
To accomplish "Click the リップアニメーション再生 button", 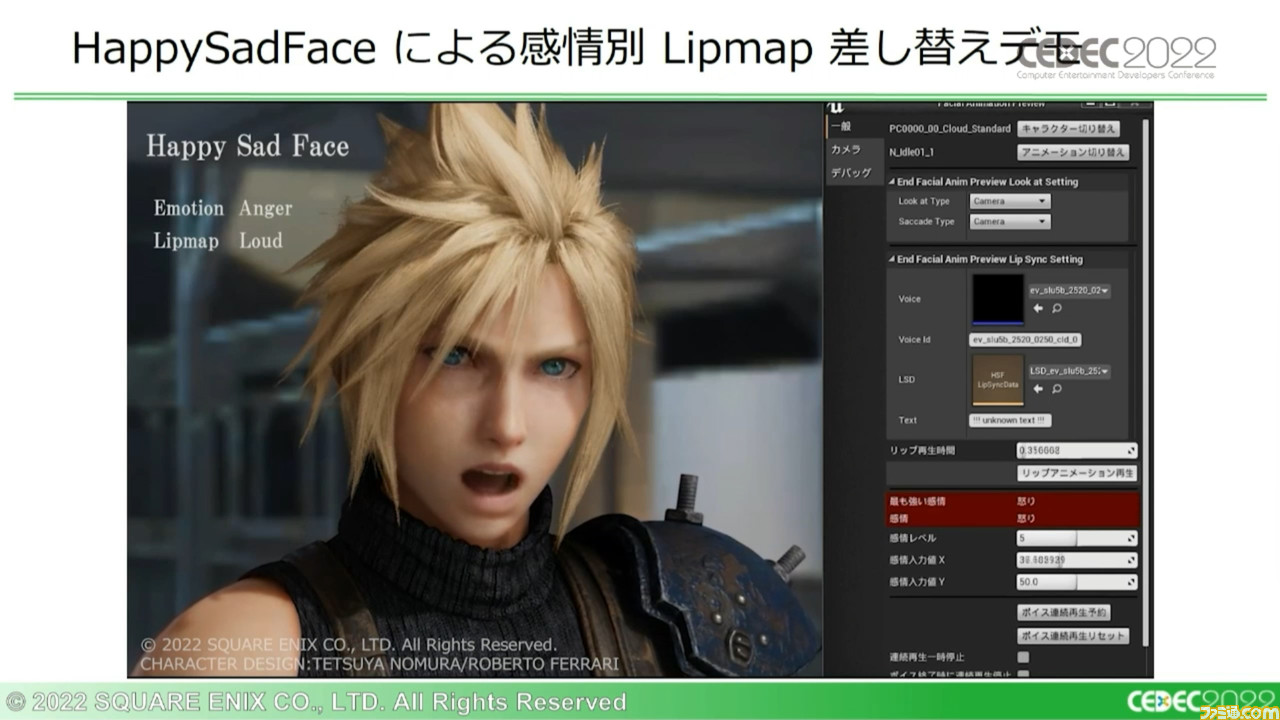I will 1077,473.
